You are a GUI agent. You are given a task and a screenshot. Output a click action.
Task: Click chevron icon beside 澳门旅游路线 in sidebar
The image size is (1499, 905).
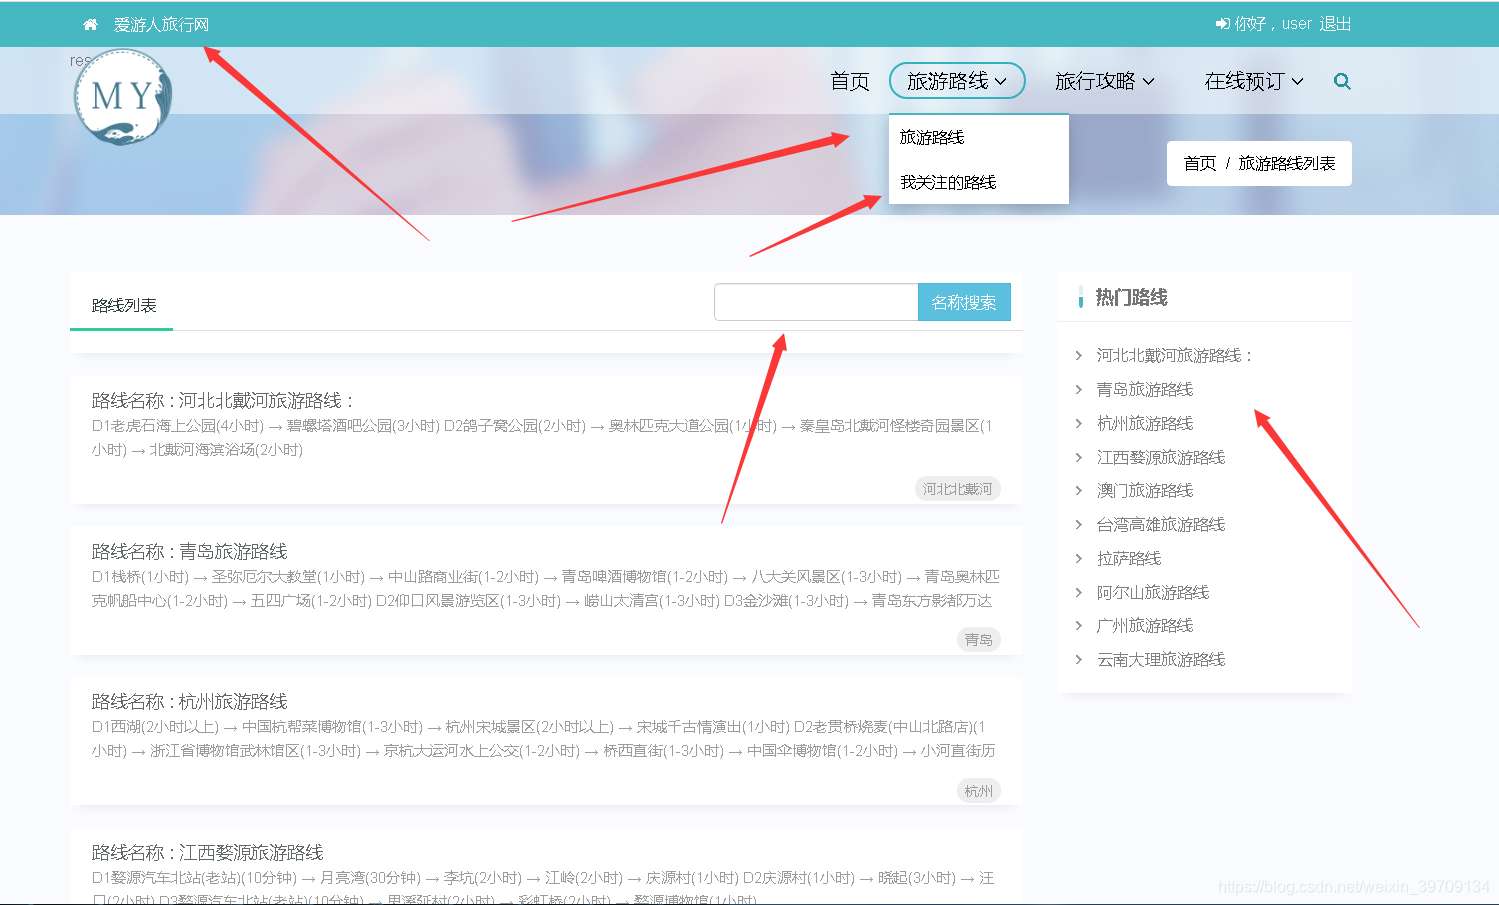click(1078, 490)
